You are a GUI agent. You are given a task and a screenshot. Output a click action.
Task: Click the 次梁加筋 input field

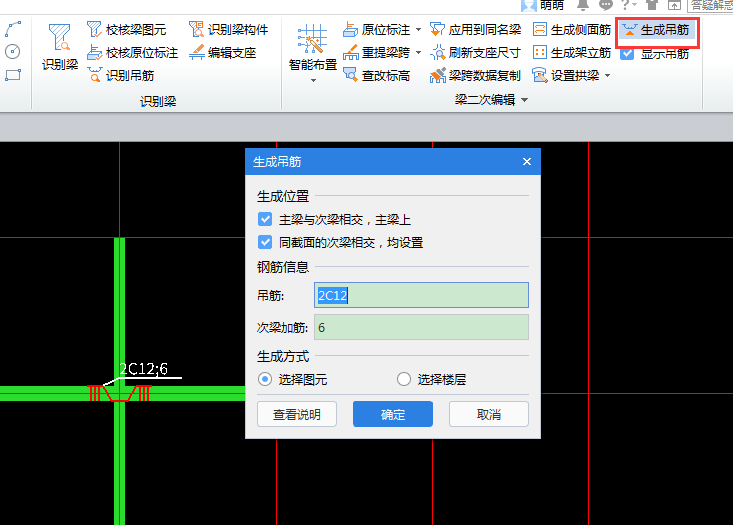tap(421, 327)
